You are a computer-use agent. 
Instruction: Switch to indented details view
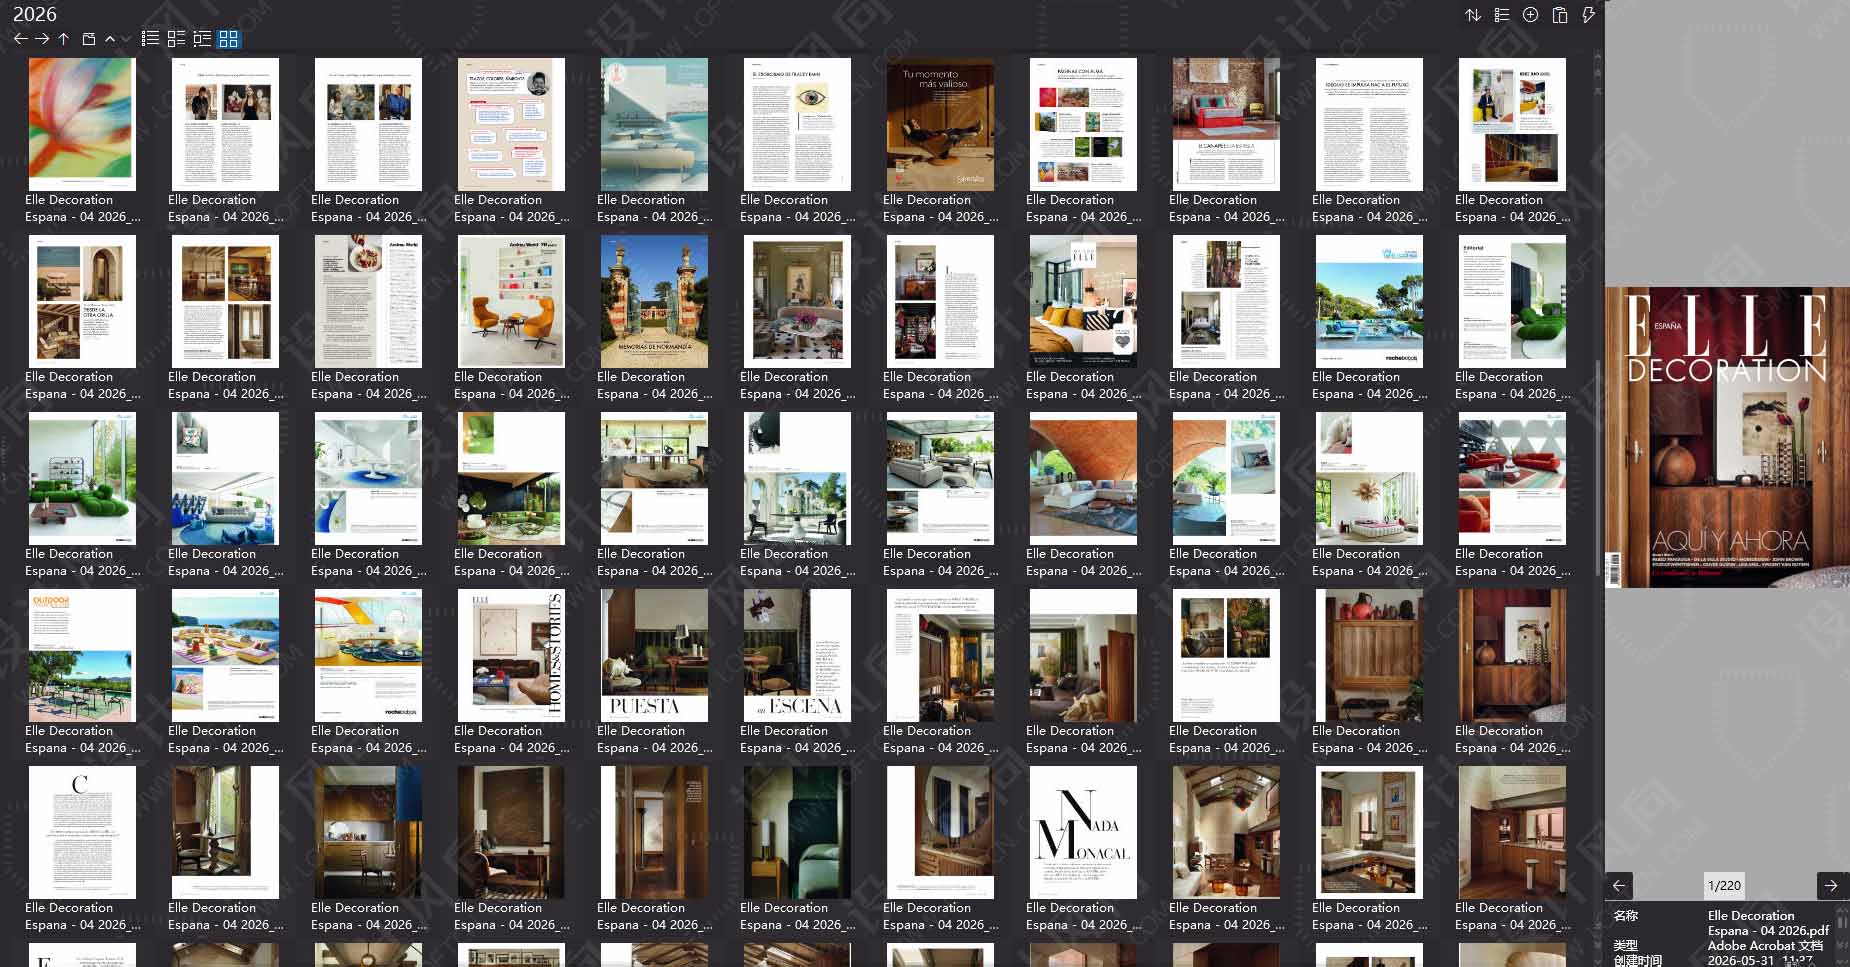coord(202,39)
